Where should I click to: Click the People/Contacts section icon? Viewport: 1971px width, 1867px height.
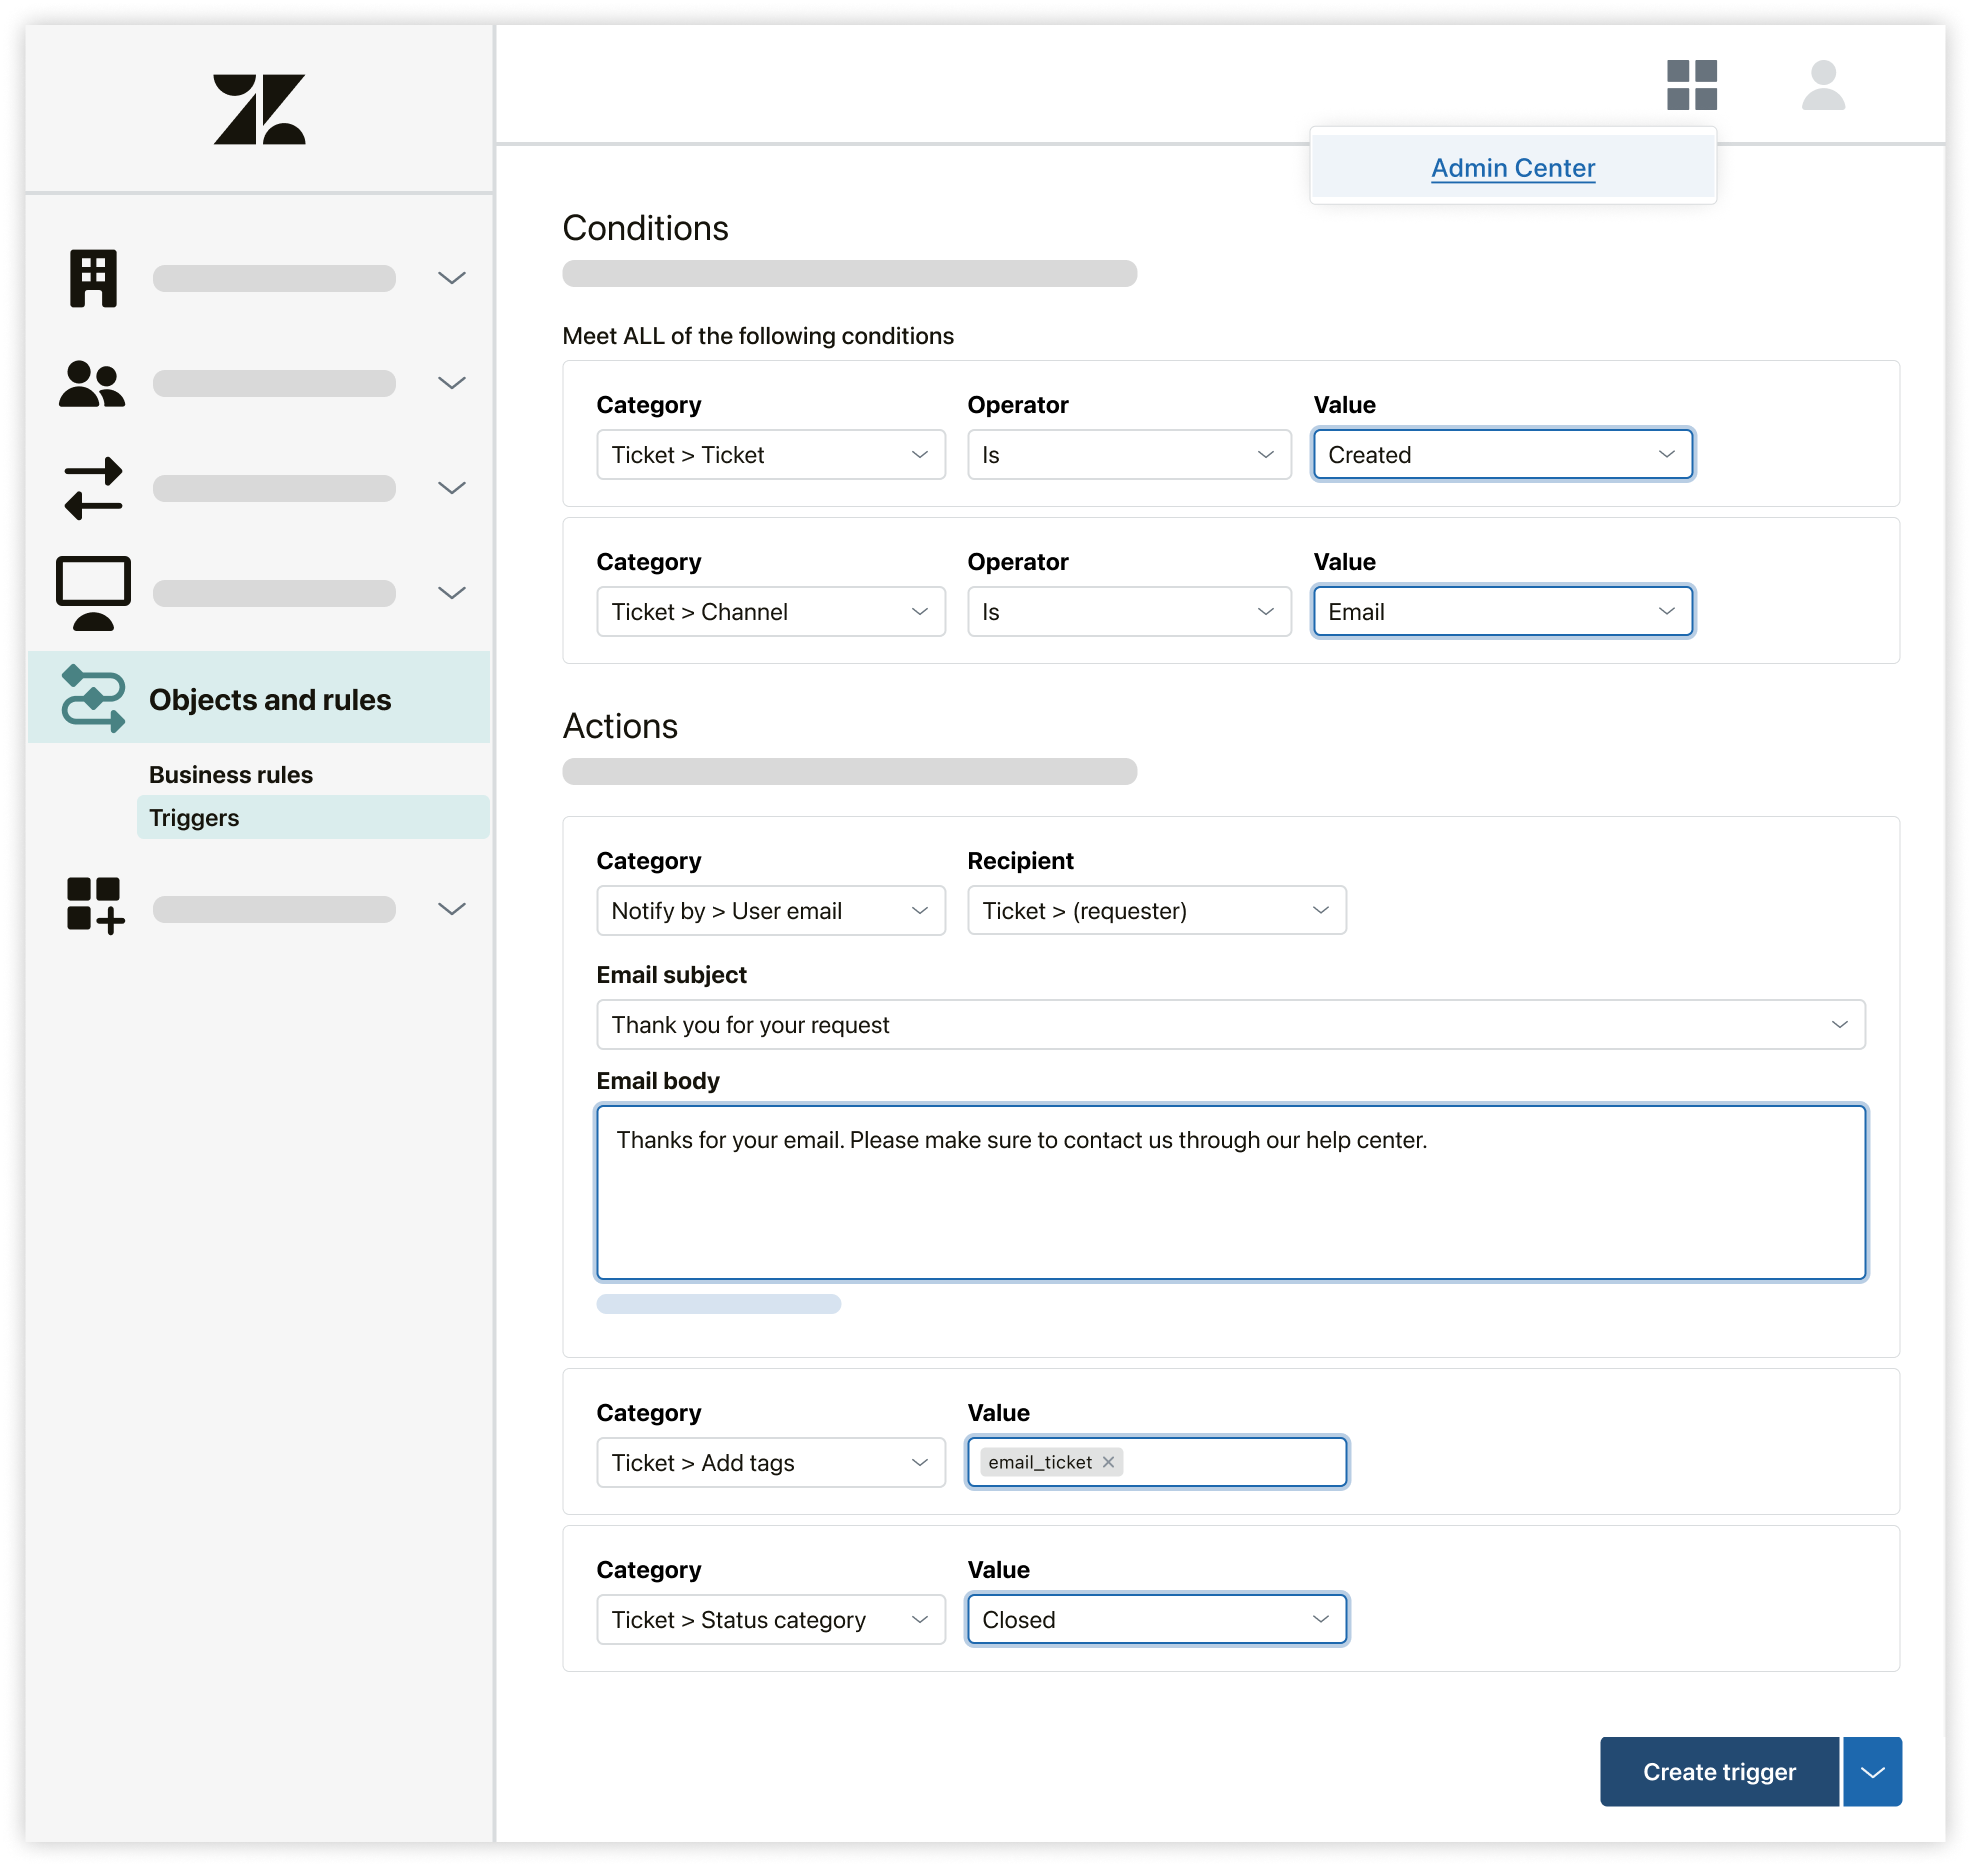(x=91, y=383)
